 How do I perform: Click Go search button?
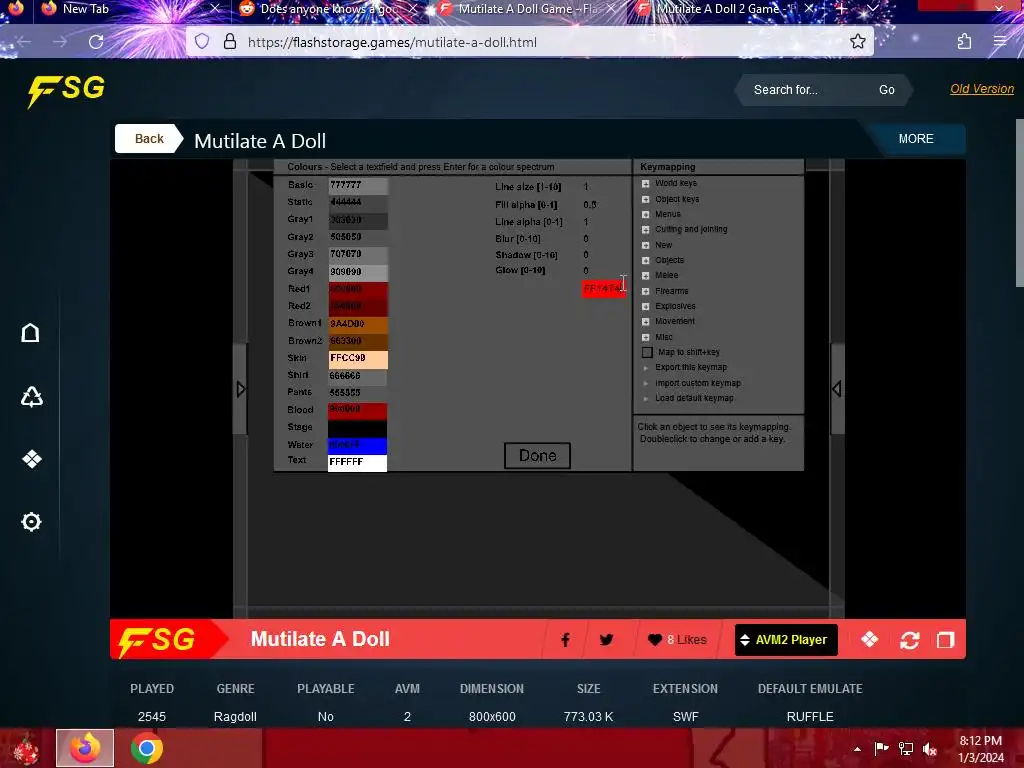point(886,90)
